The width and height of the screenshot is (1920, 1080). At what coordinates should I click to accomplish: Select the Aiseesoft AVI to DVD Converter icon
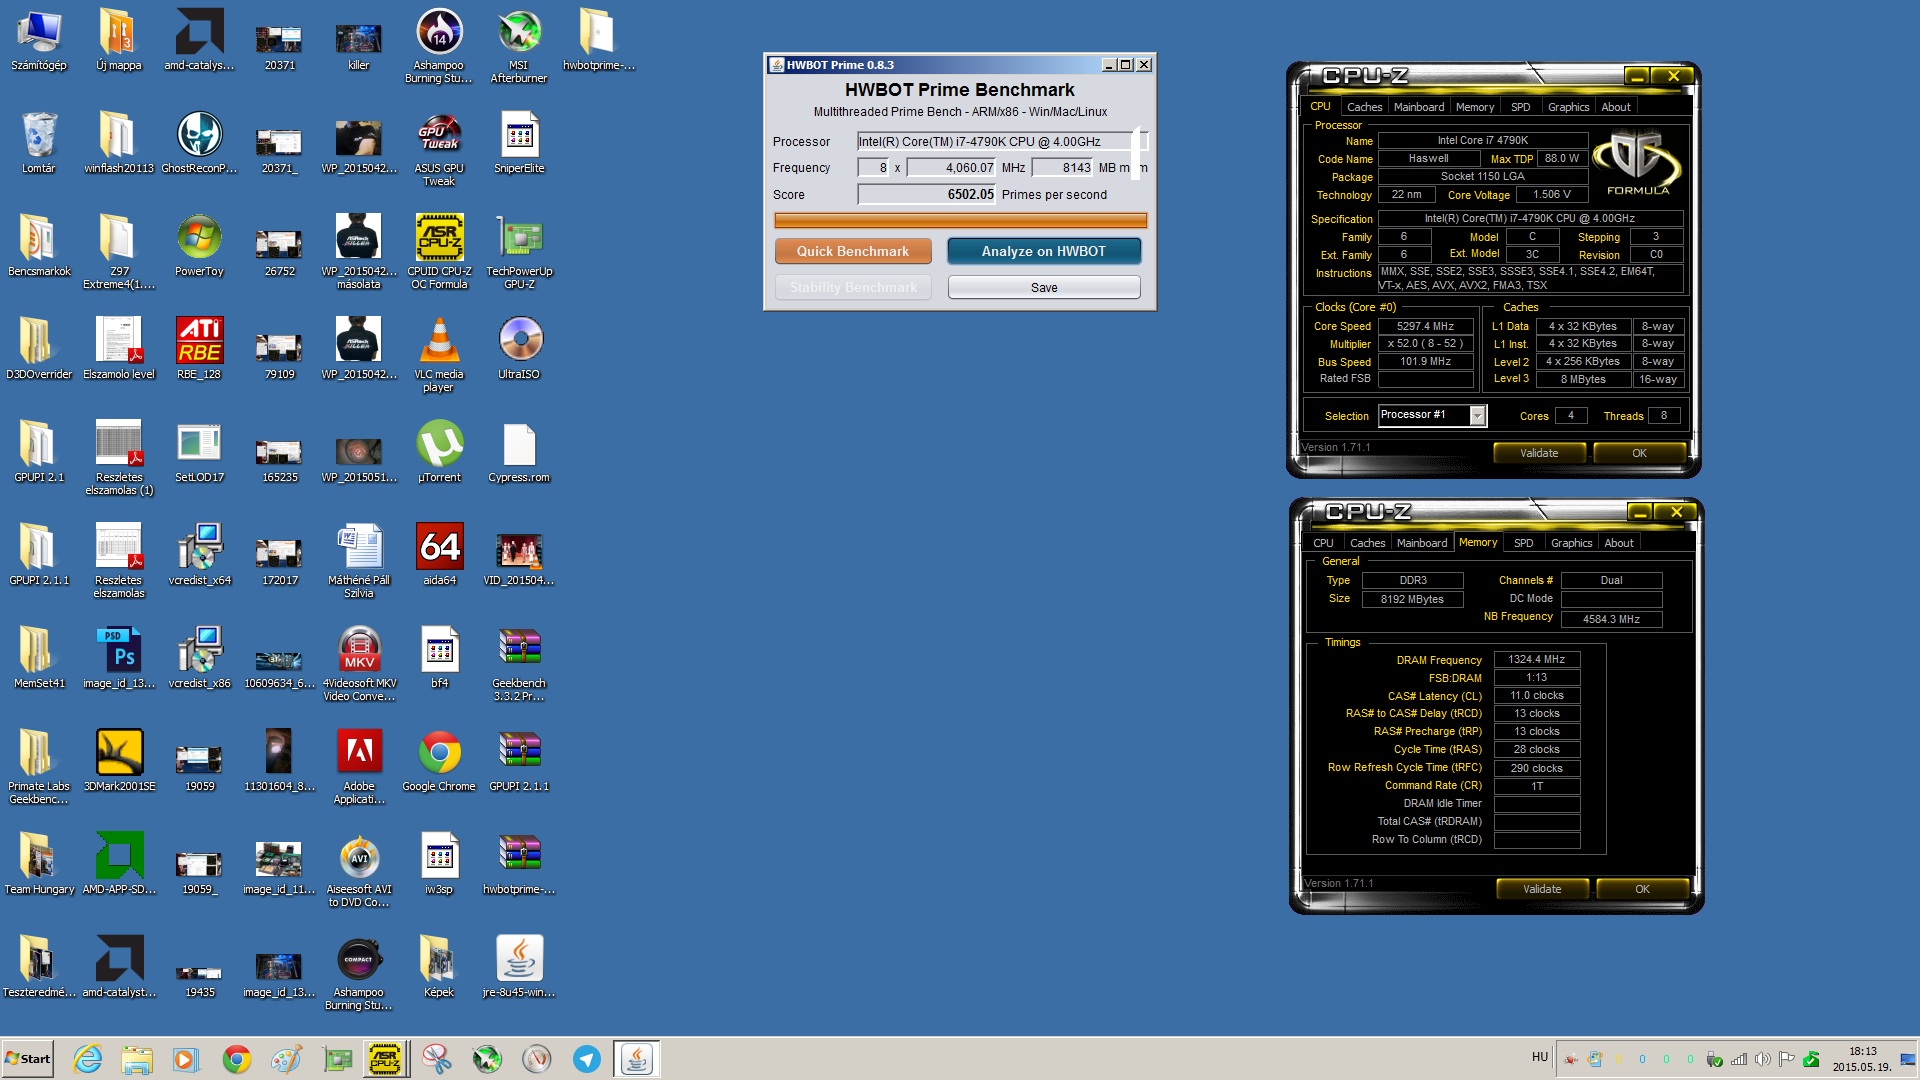tap(359, 870)
